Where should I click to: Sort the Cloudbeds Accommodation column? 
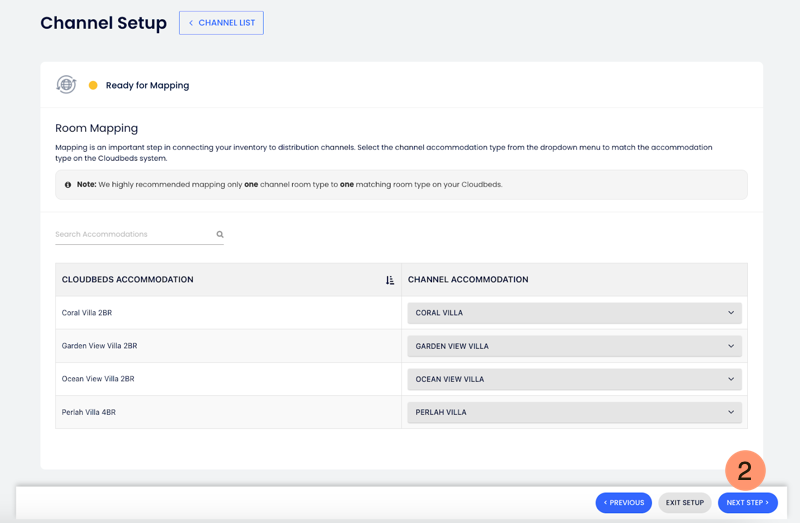click(x=390, y=280)
